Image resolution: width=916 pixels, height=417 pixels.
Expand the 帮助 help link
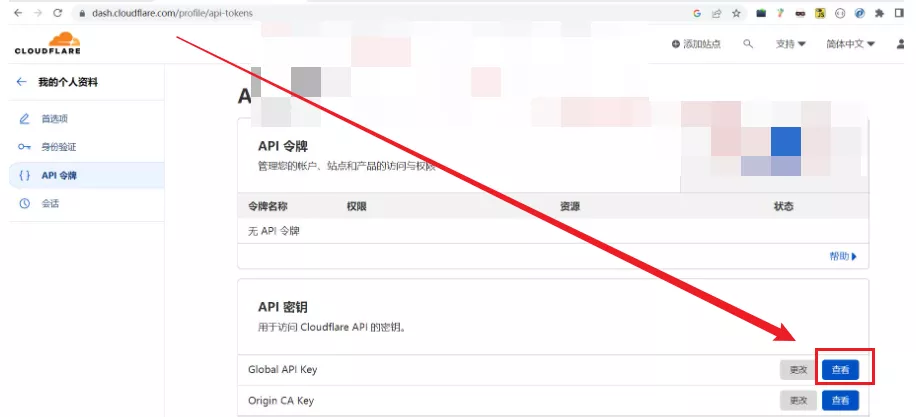click(x=843, y=256)
